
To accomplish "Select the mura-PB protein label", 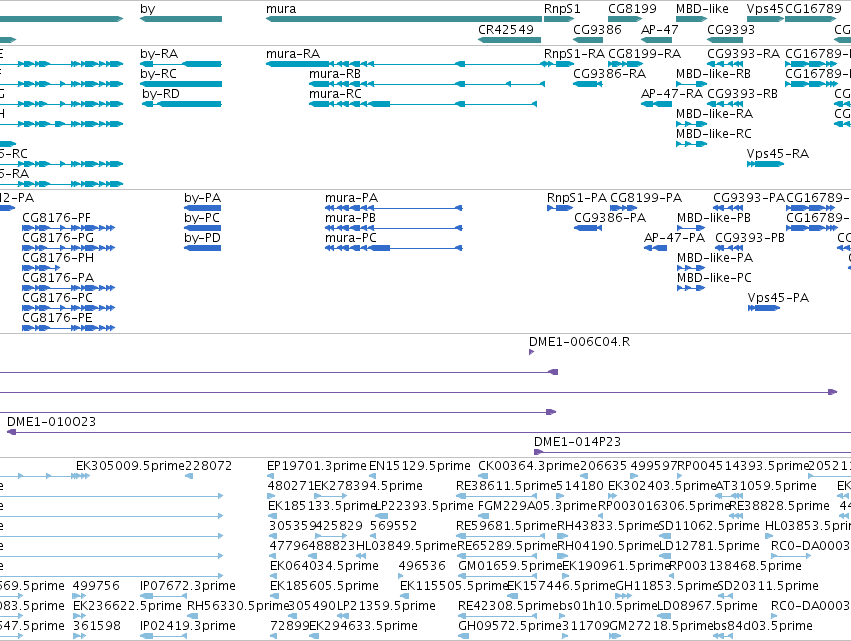I will click(x=350, y=218).
